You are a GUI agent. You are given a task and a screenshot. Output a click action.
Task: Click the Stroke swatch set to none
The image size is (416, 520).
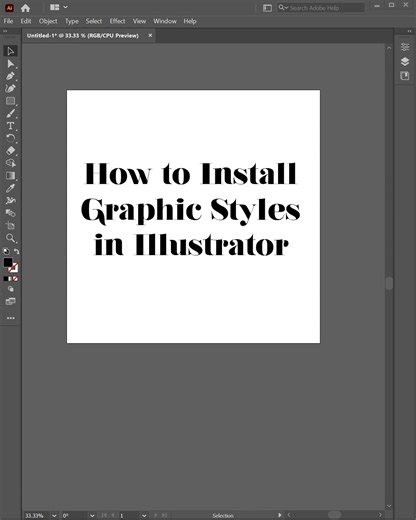(x=13, y=267)
